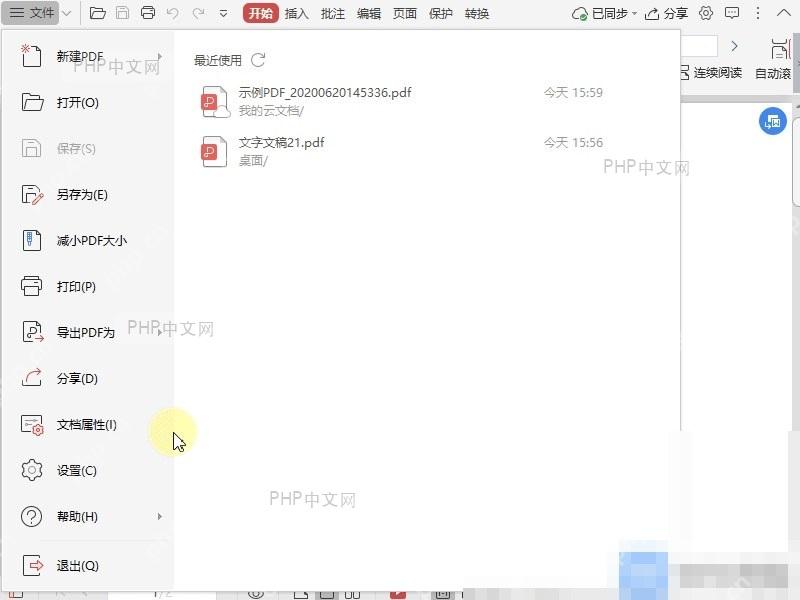
Task: Switch to the 保护 tab
Action: (x=441, y=14)
